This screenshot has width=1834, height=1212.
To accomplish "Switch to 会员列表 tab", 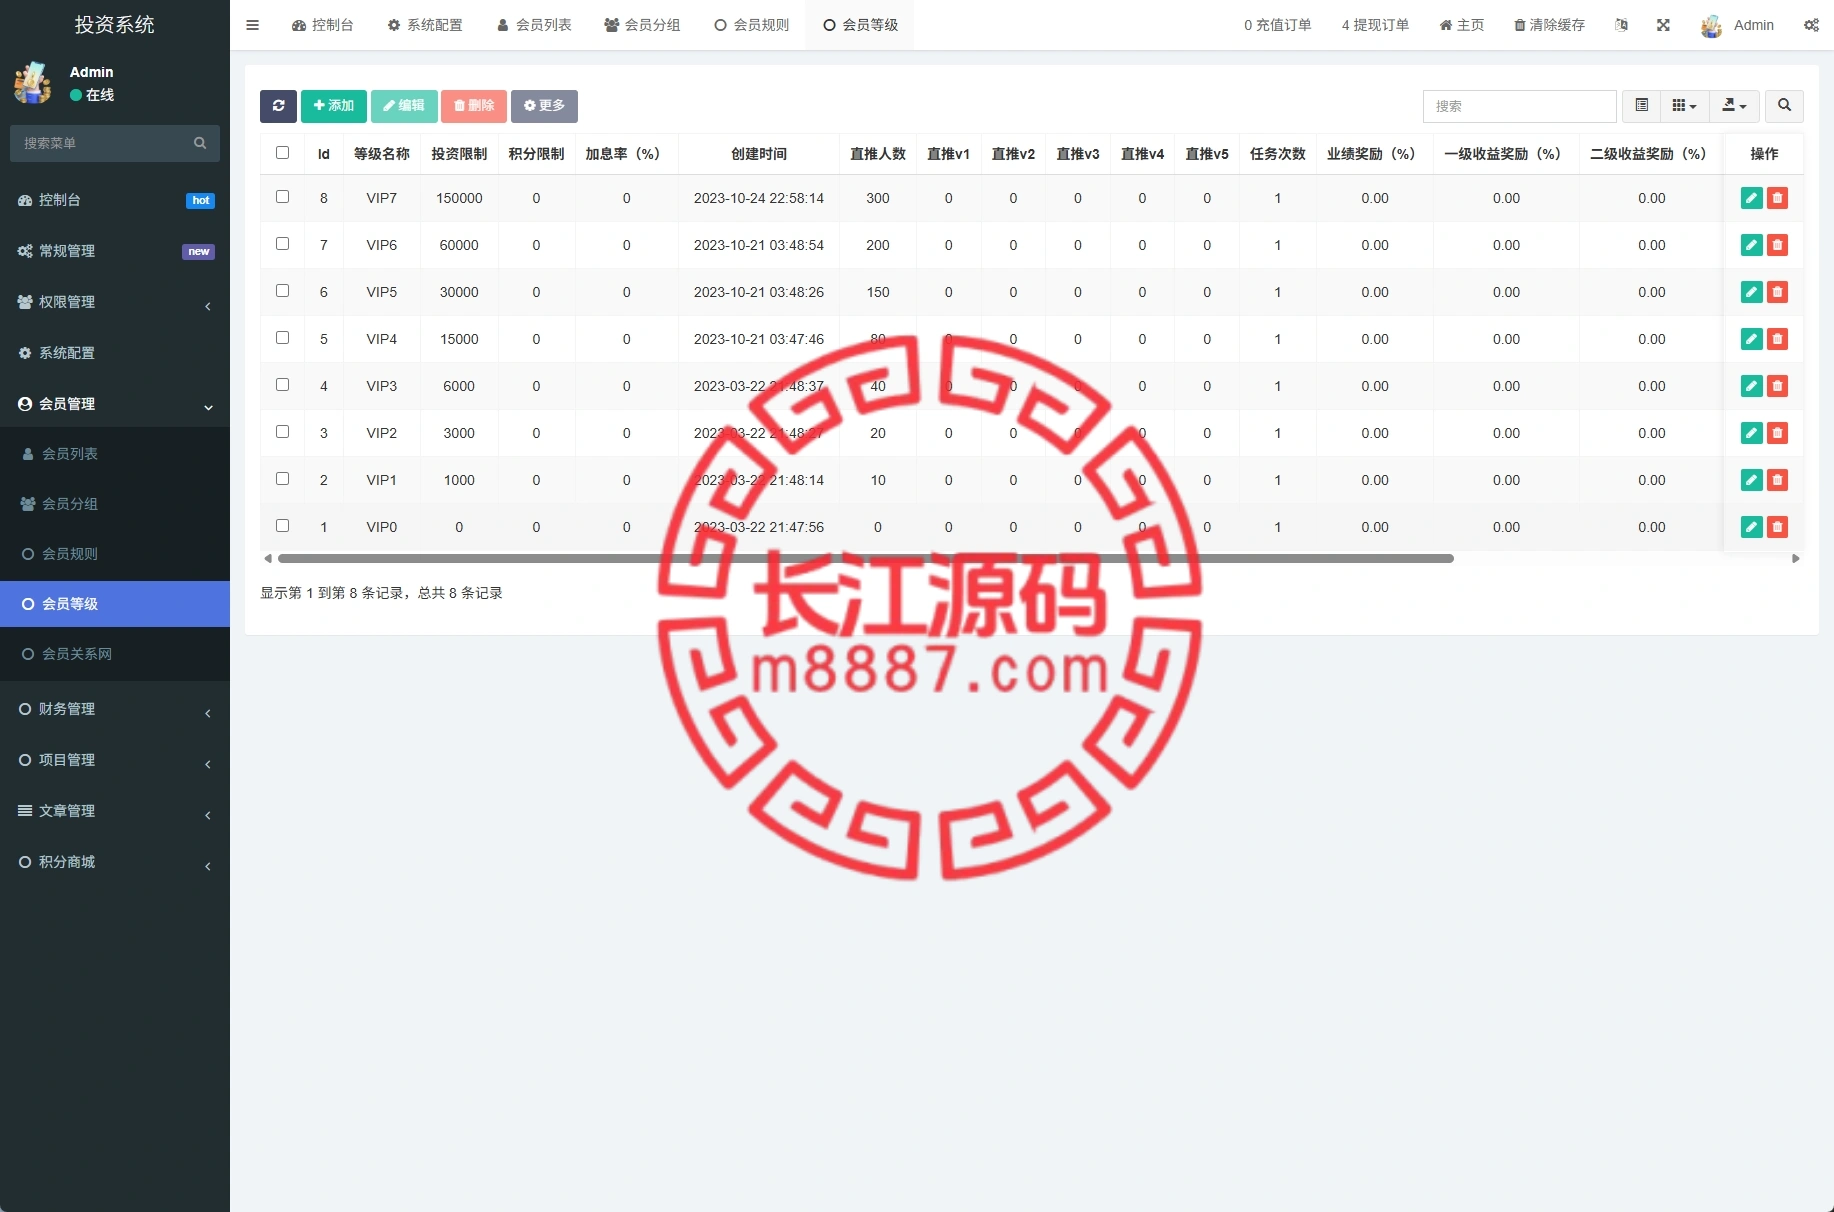I will pyautogui.click(x=534, y=25).
